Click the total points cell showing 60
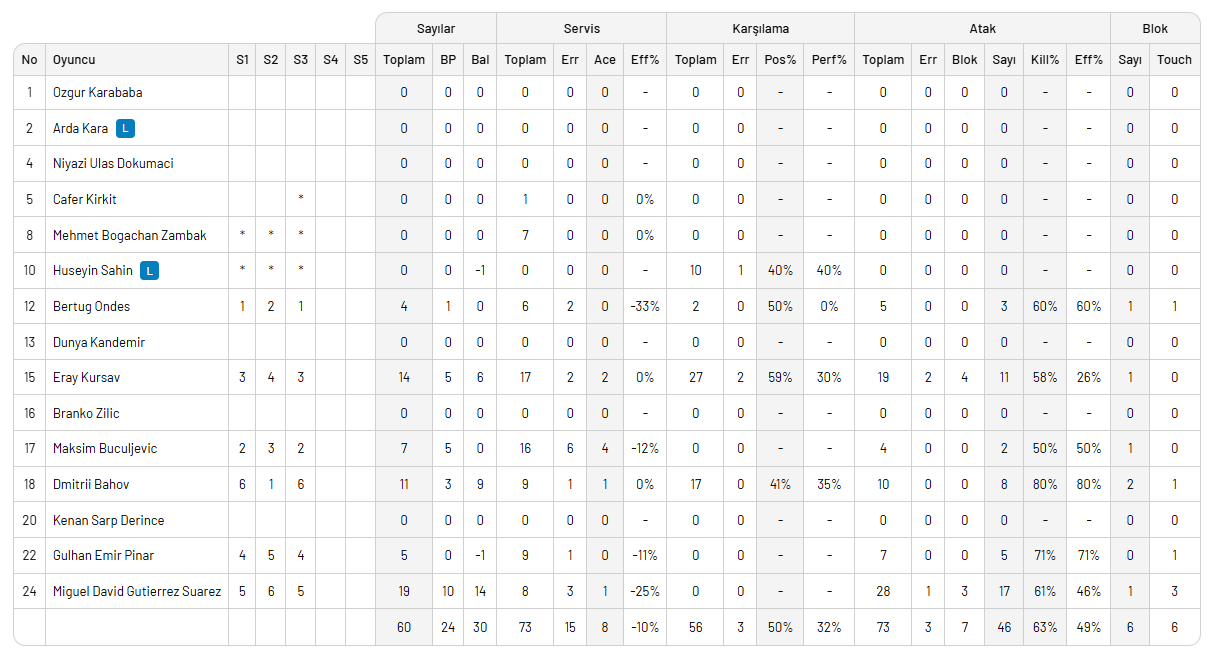Viewport: 1214px width, 658px height. click(x=404, y=627)
